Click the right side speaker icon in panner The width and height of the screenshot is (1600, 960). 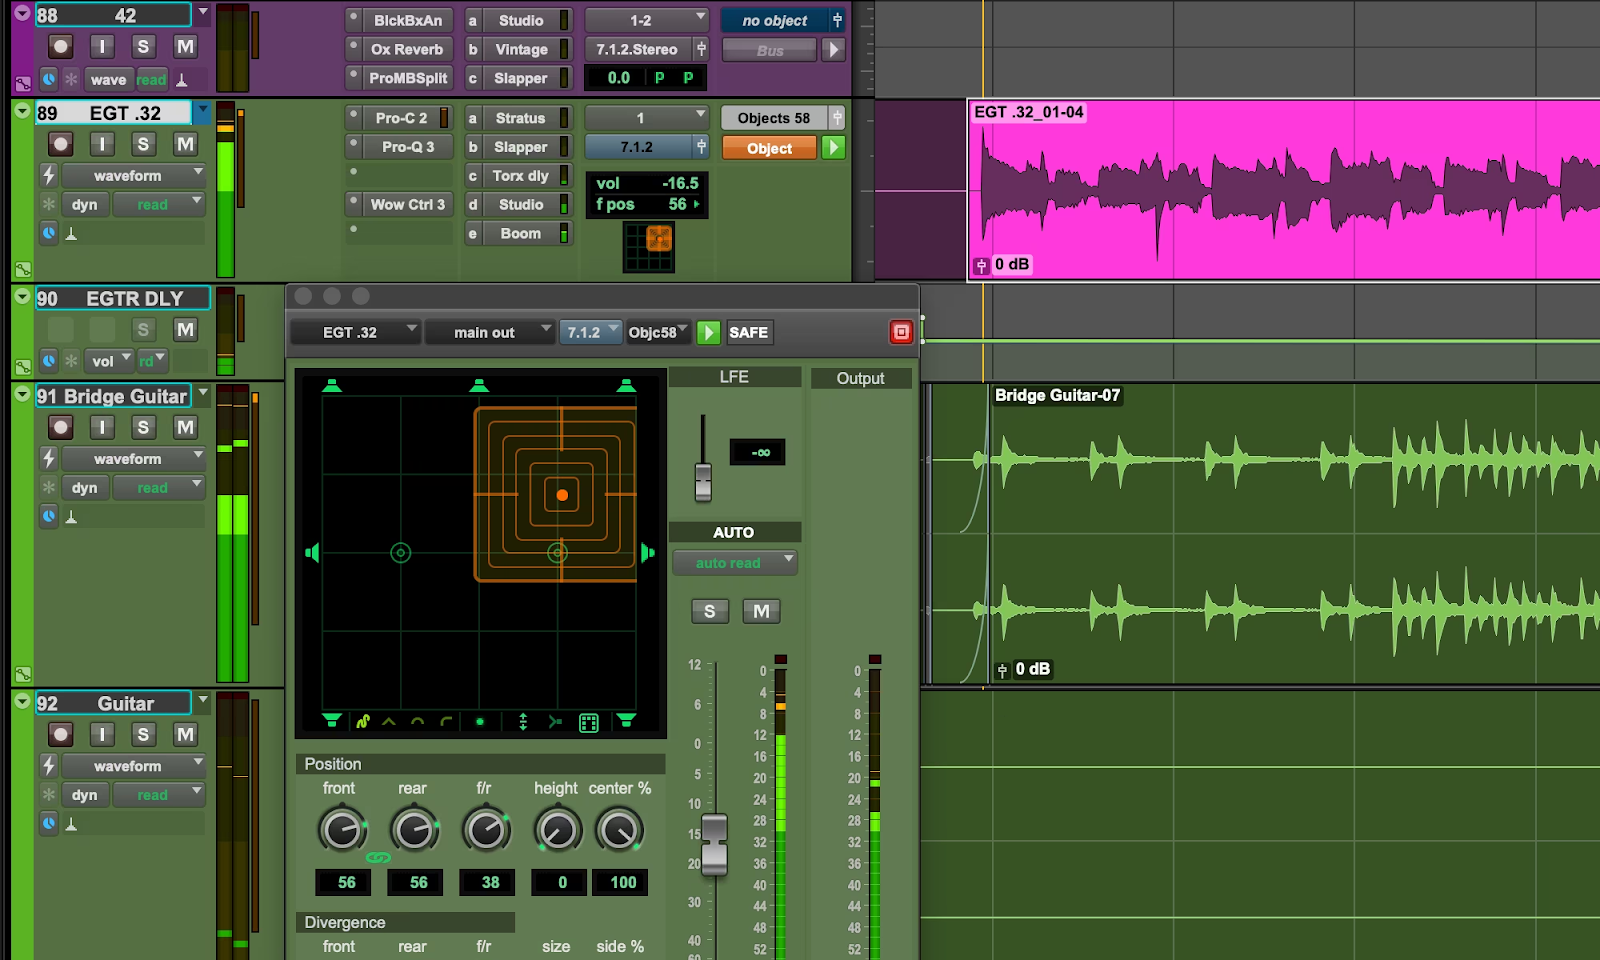tap(647, 552)
